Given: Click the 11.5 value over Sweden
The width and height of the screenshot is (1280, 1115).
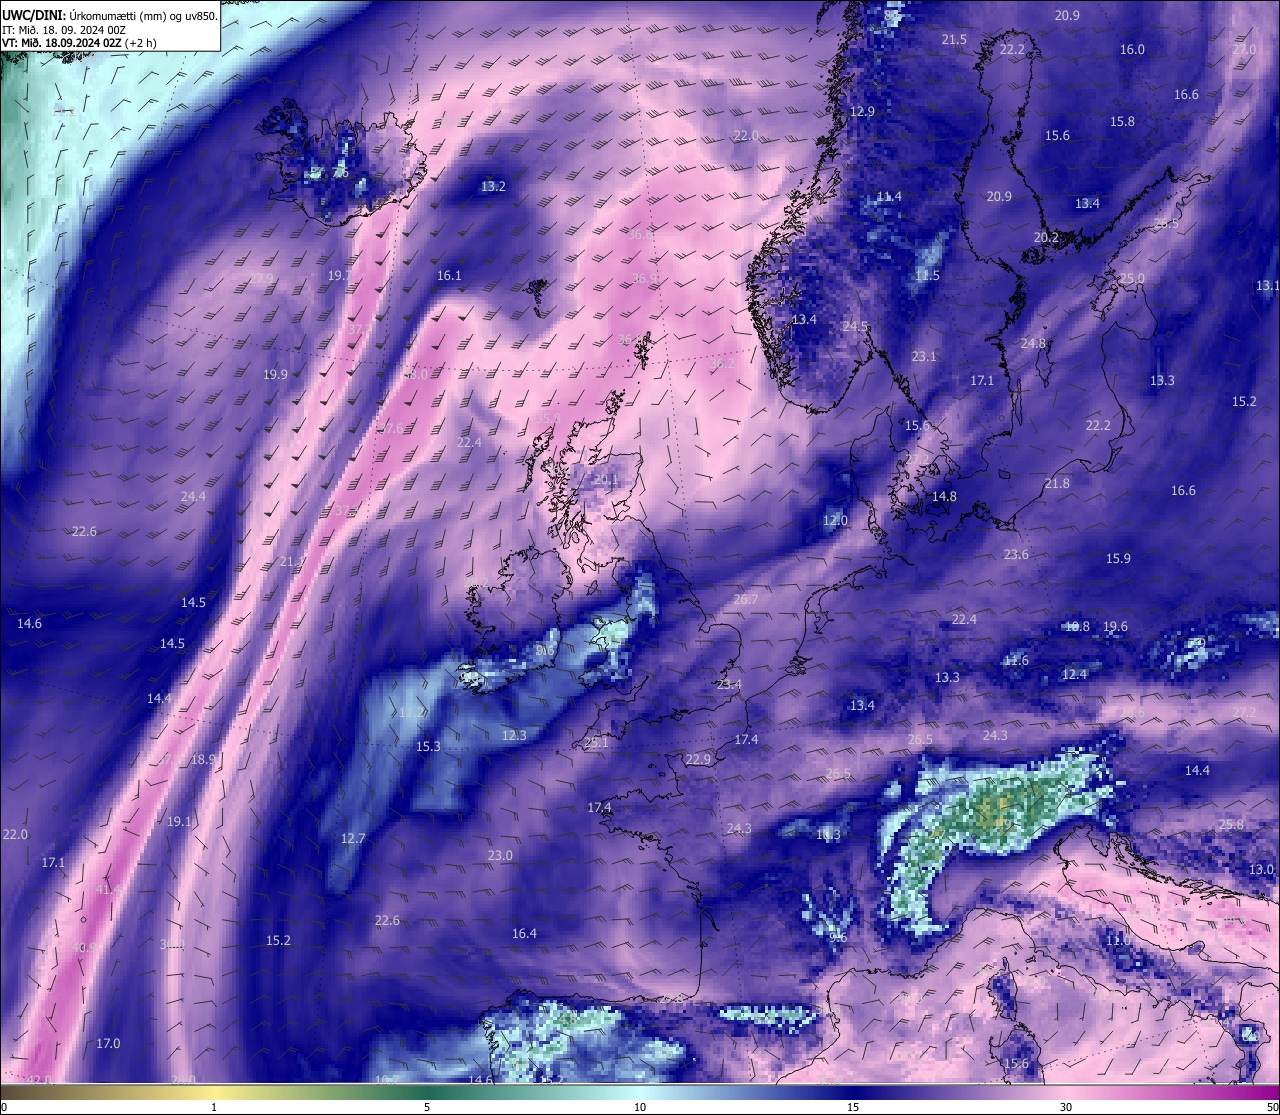Looking at the screenshot, I should [927, 276].
